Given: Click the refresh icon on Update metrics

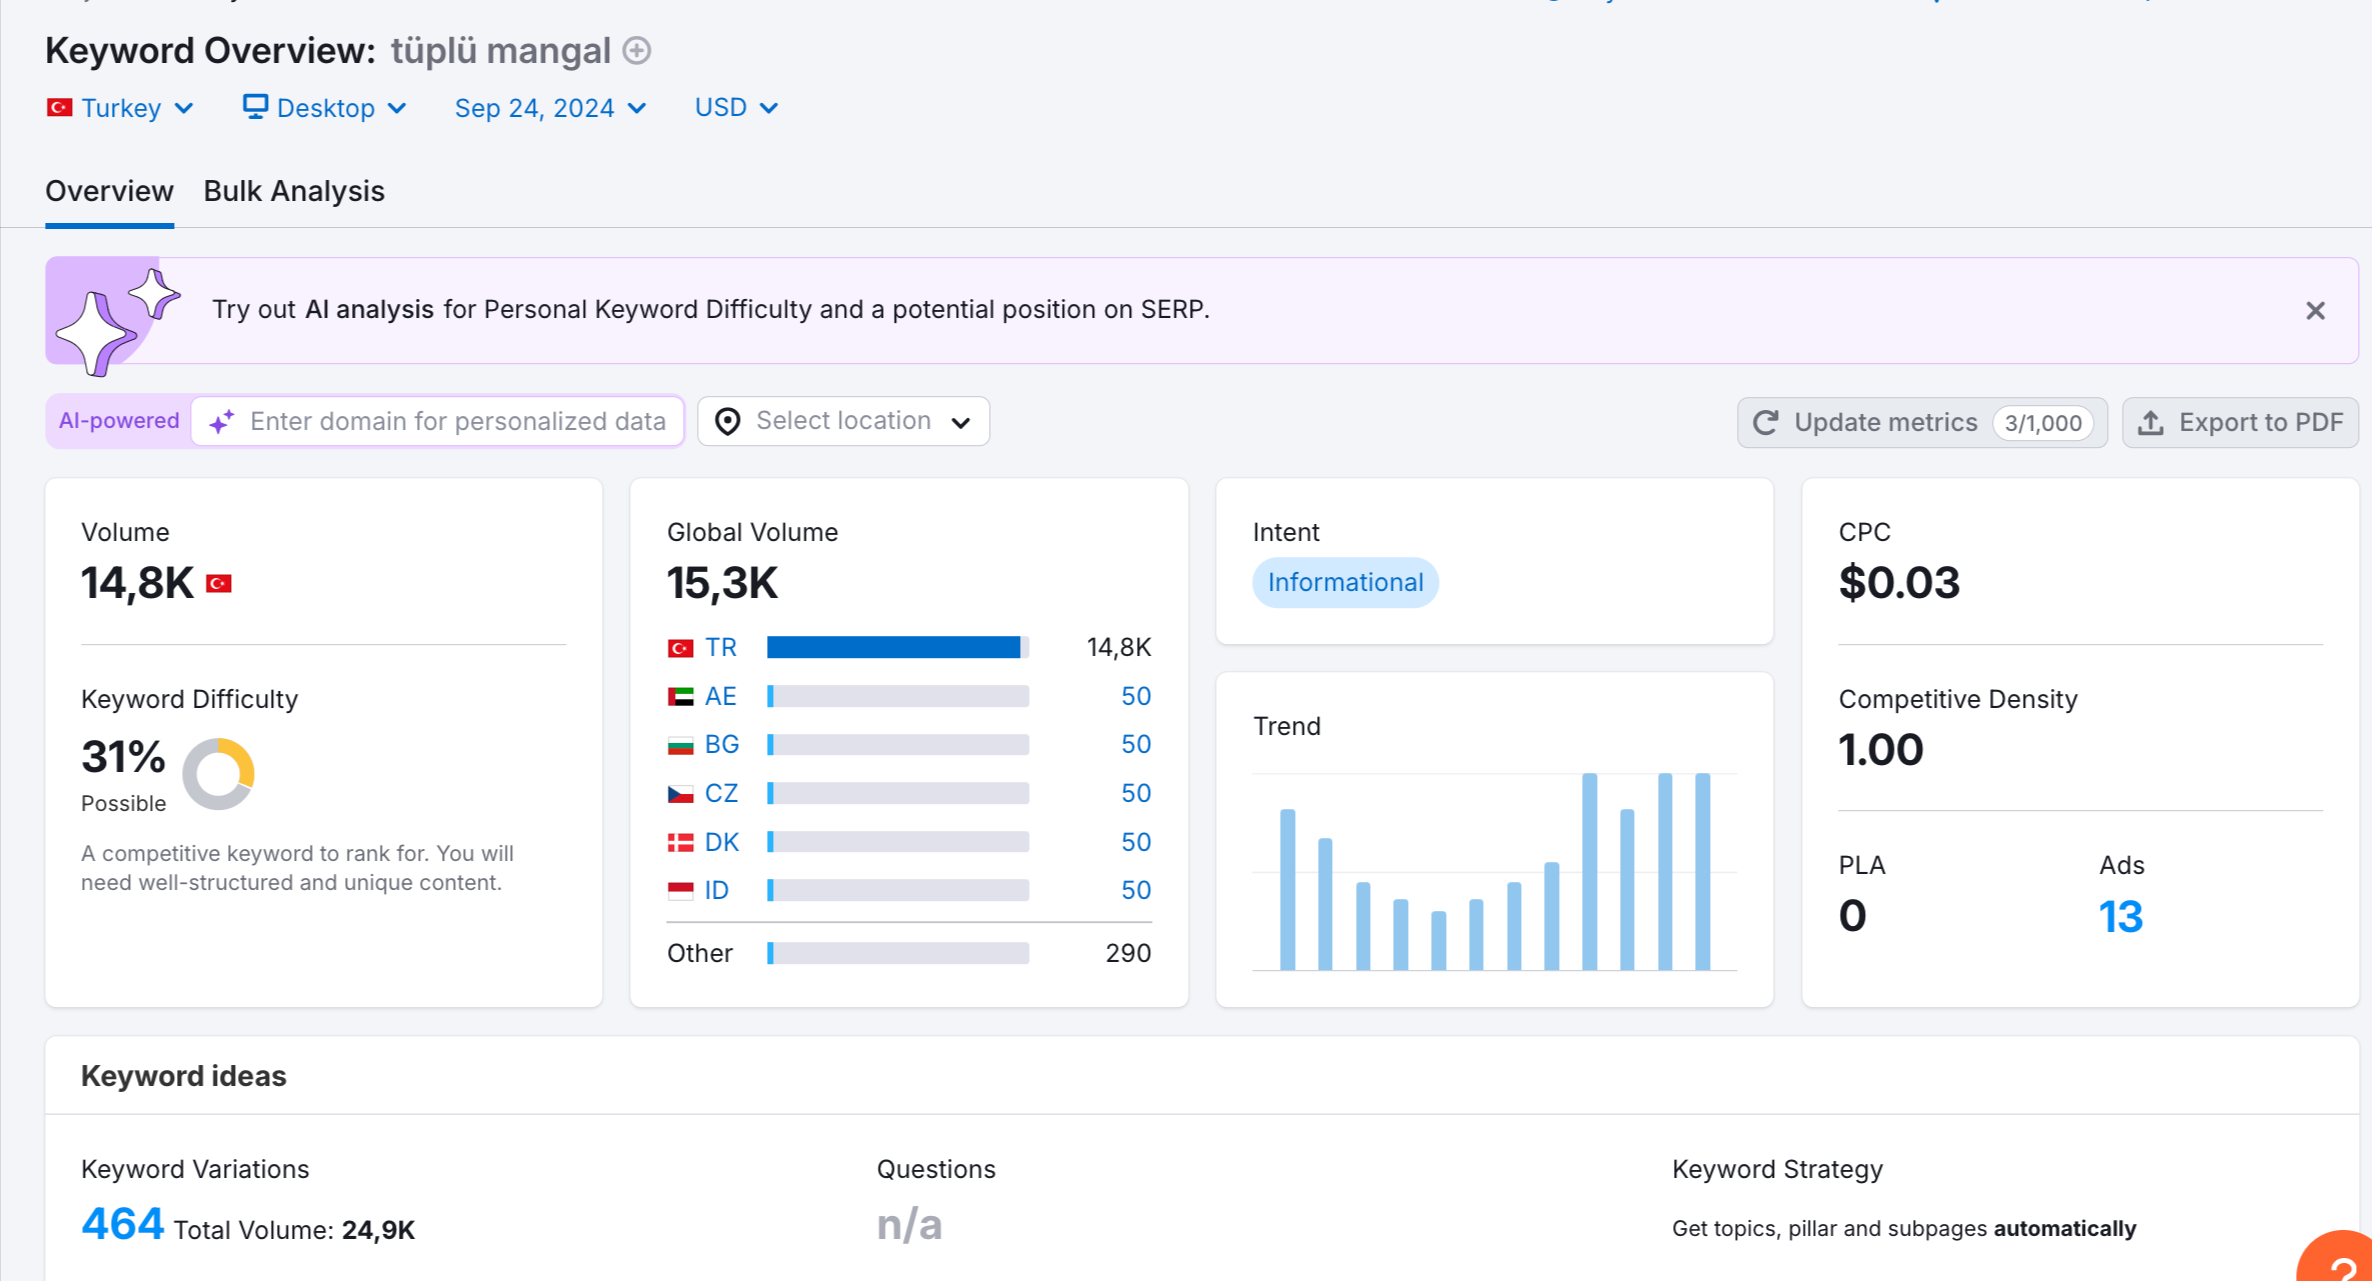Looking at the screenshot, I should pyautogui.click(x=1766, y=423).
